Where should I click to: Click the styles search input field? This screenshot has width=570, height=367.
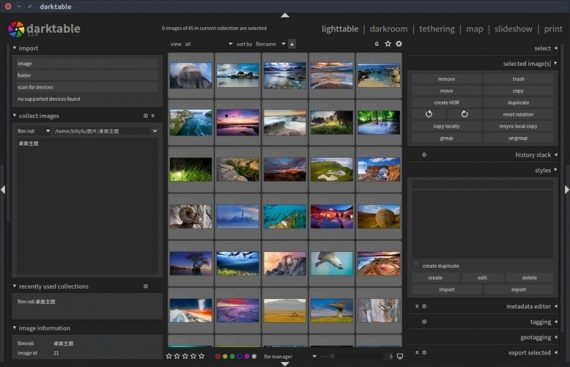click(x=482, y=185)
